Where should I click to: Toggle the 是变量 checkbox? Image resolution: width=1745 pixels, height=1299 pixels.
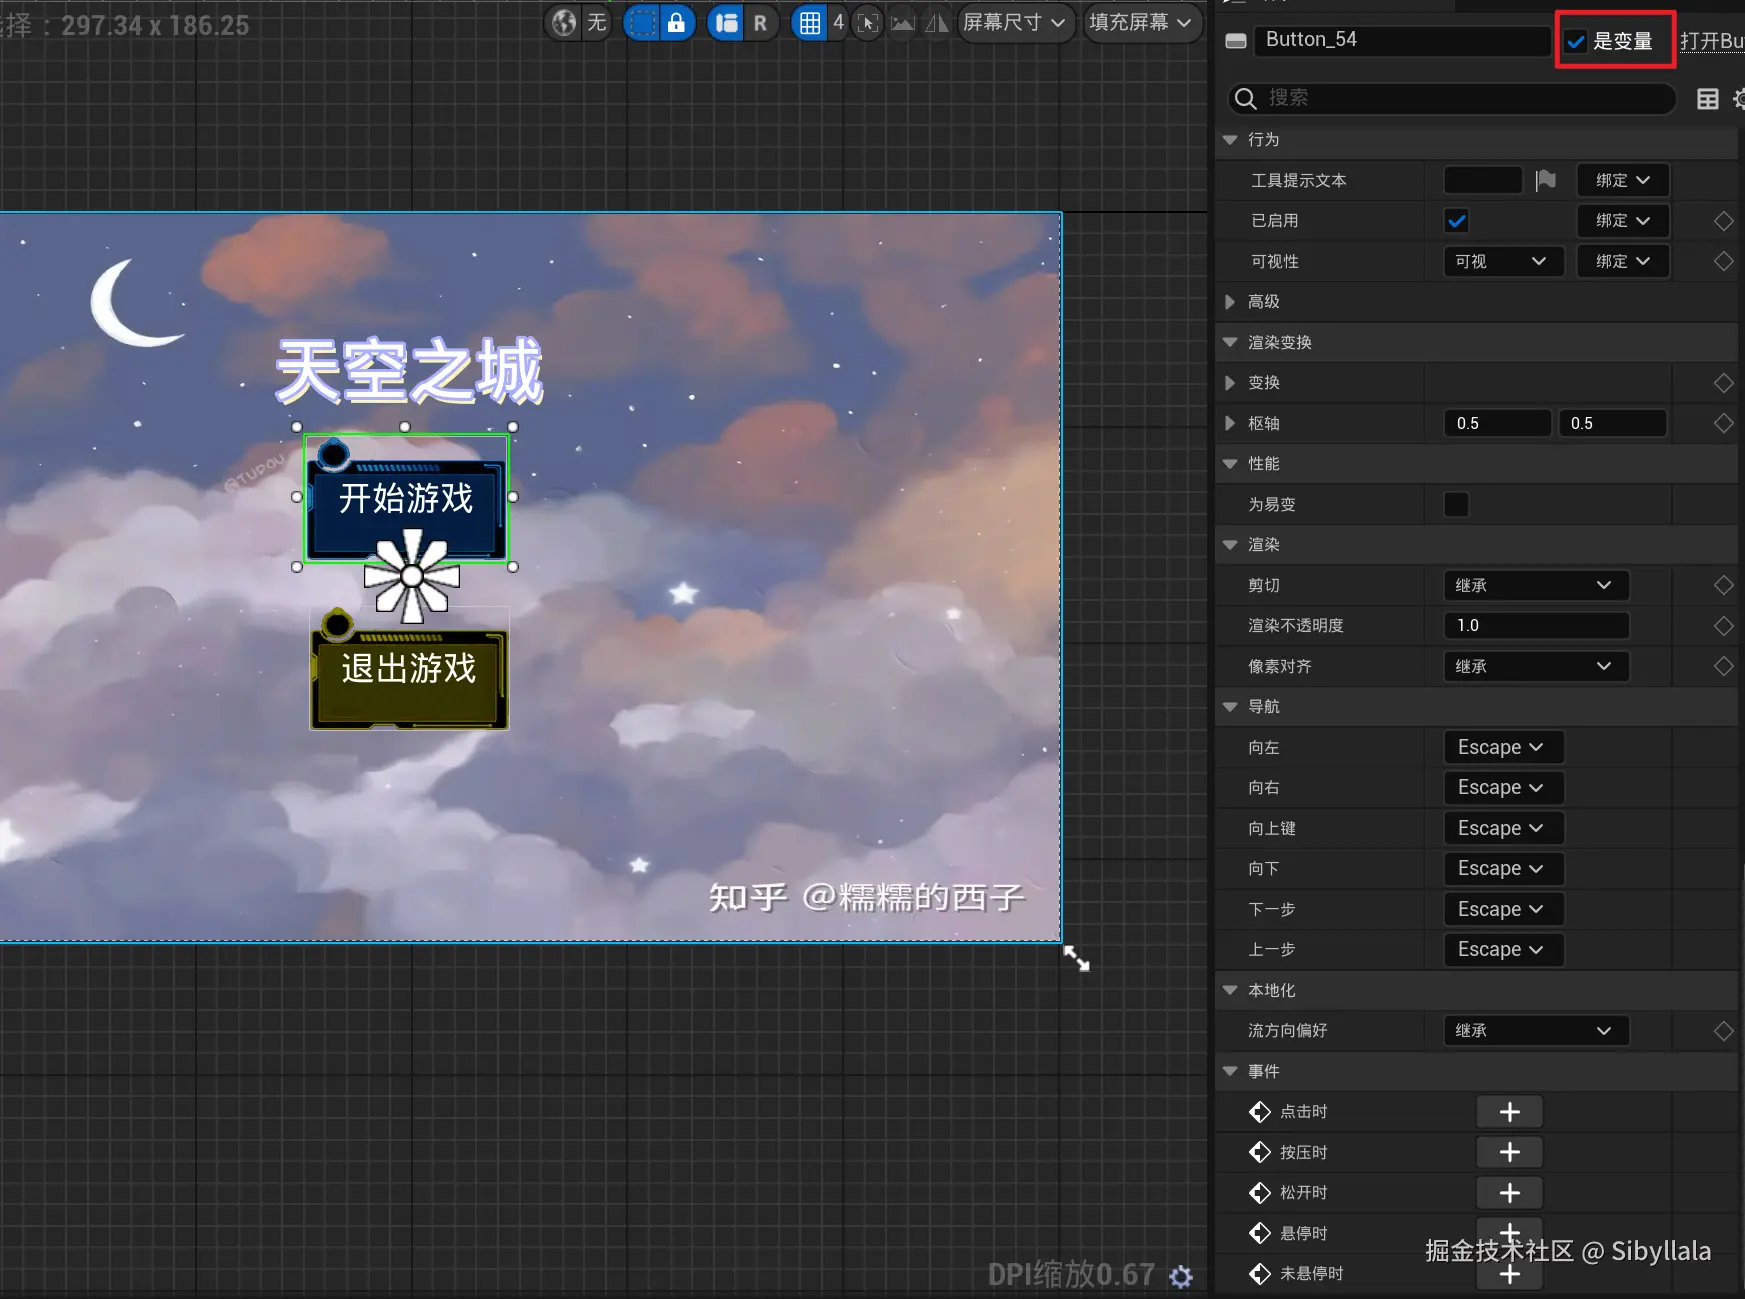tap(1576, 41)
